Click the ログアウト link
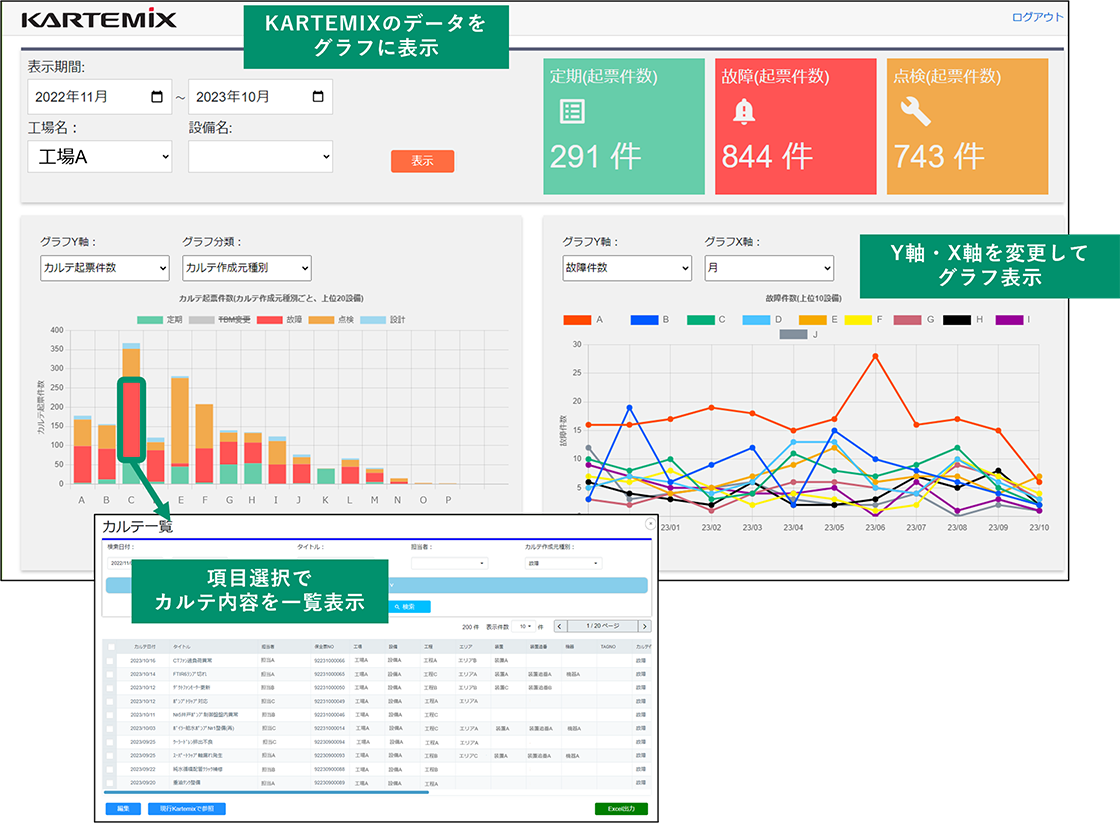This screenshot has width=1120, height=823. [x=1037, y=17]
